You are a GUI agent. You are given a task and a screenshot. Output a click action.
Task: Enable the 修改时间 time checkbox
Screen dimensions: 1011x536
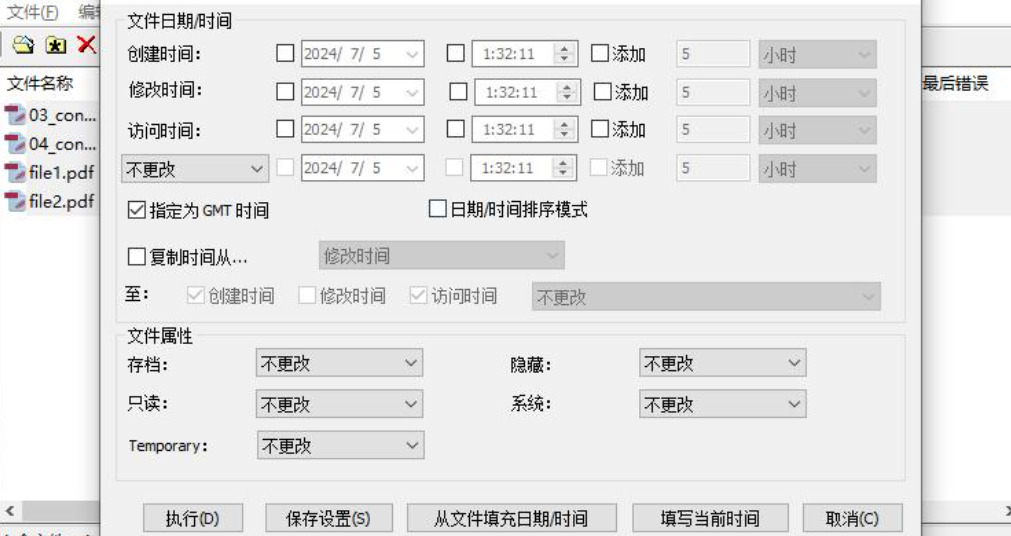pos(458,92)
